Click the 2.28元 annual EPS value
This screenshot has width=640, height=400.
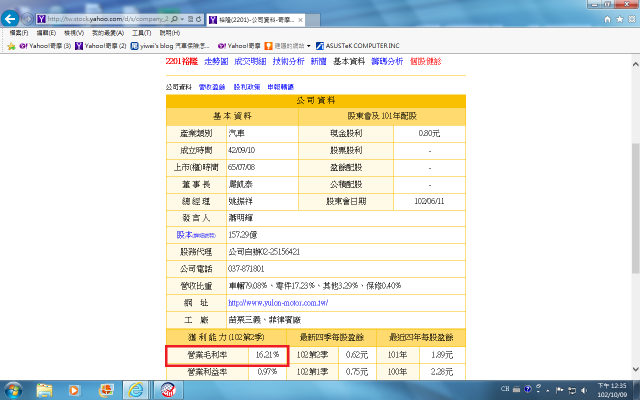click(442, 372)
